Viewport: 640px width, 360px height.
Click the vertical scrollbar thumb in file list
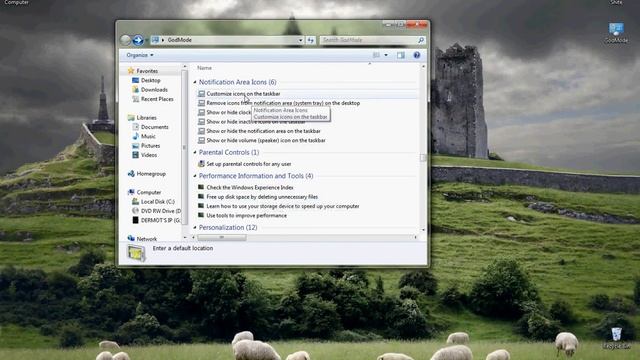click(x=423, y=158)
